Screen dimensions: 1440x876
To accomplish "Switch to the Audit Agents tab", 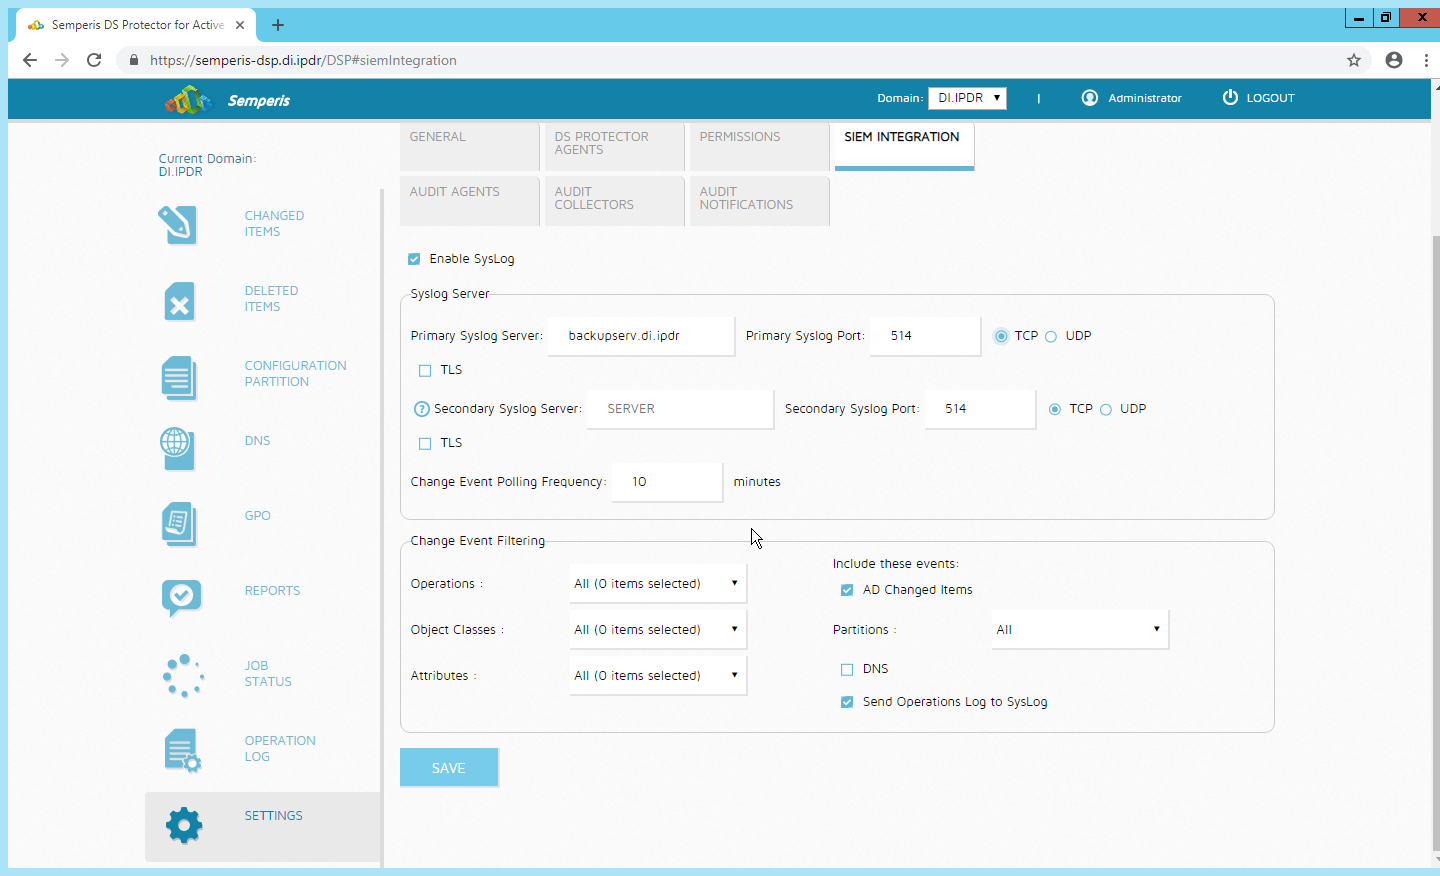I will click(469, 200).
